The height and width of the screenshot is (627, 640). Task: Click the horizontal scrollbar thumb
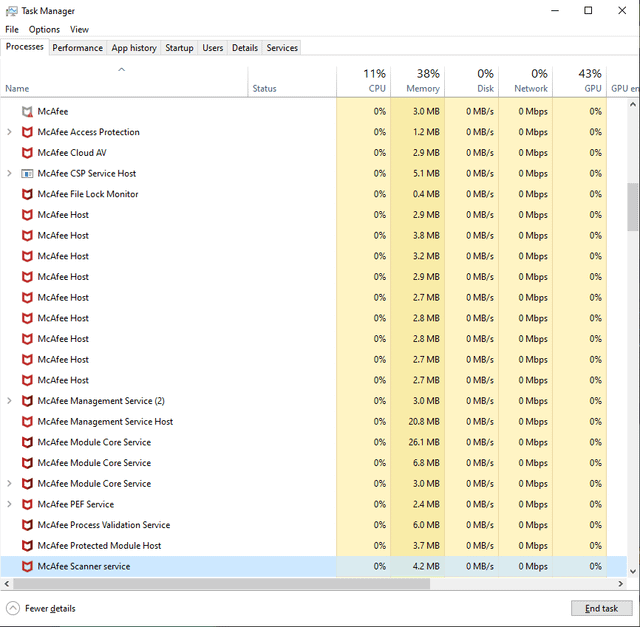point(222,584)
